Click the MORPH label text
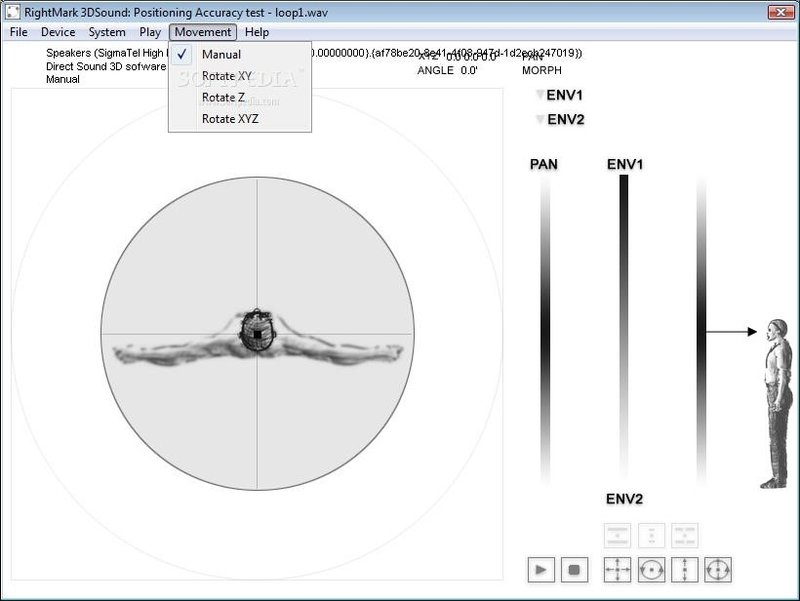 [541, 70]
